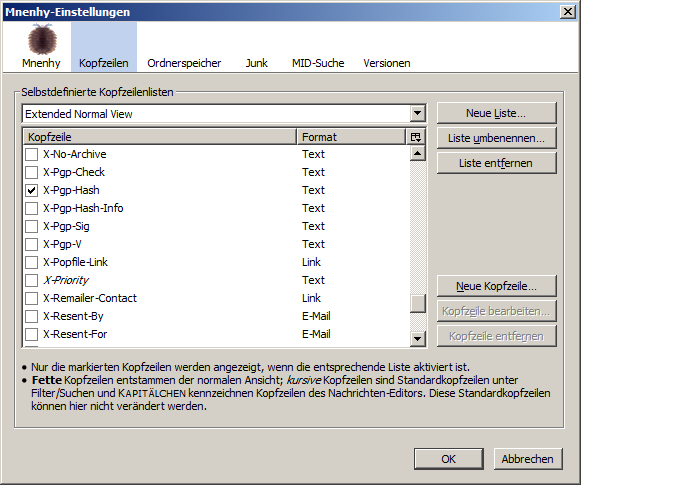The image size is (683, 485).
Task: Click the Mnenhy hedgehog logo icon
Action: [42, 40]
